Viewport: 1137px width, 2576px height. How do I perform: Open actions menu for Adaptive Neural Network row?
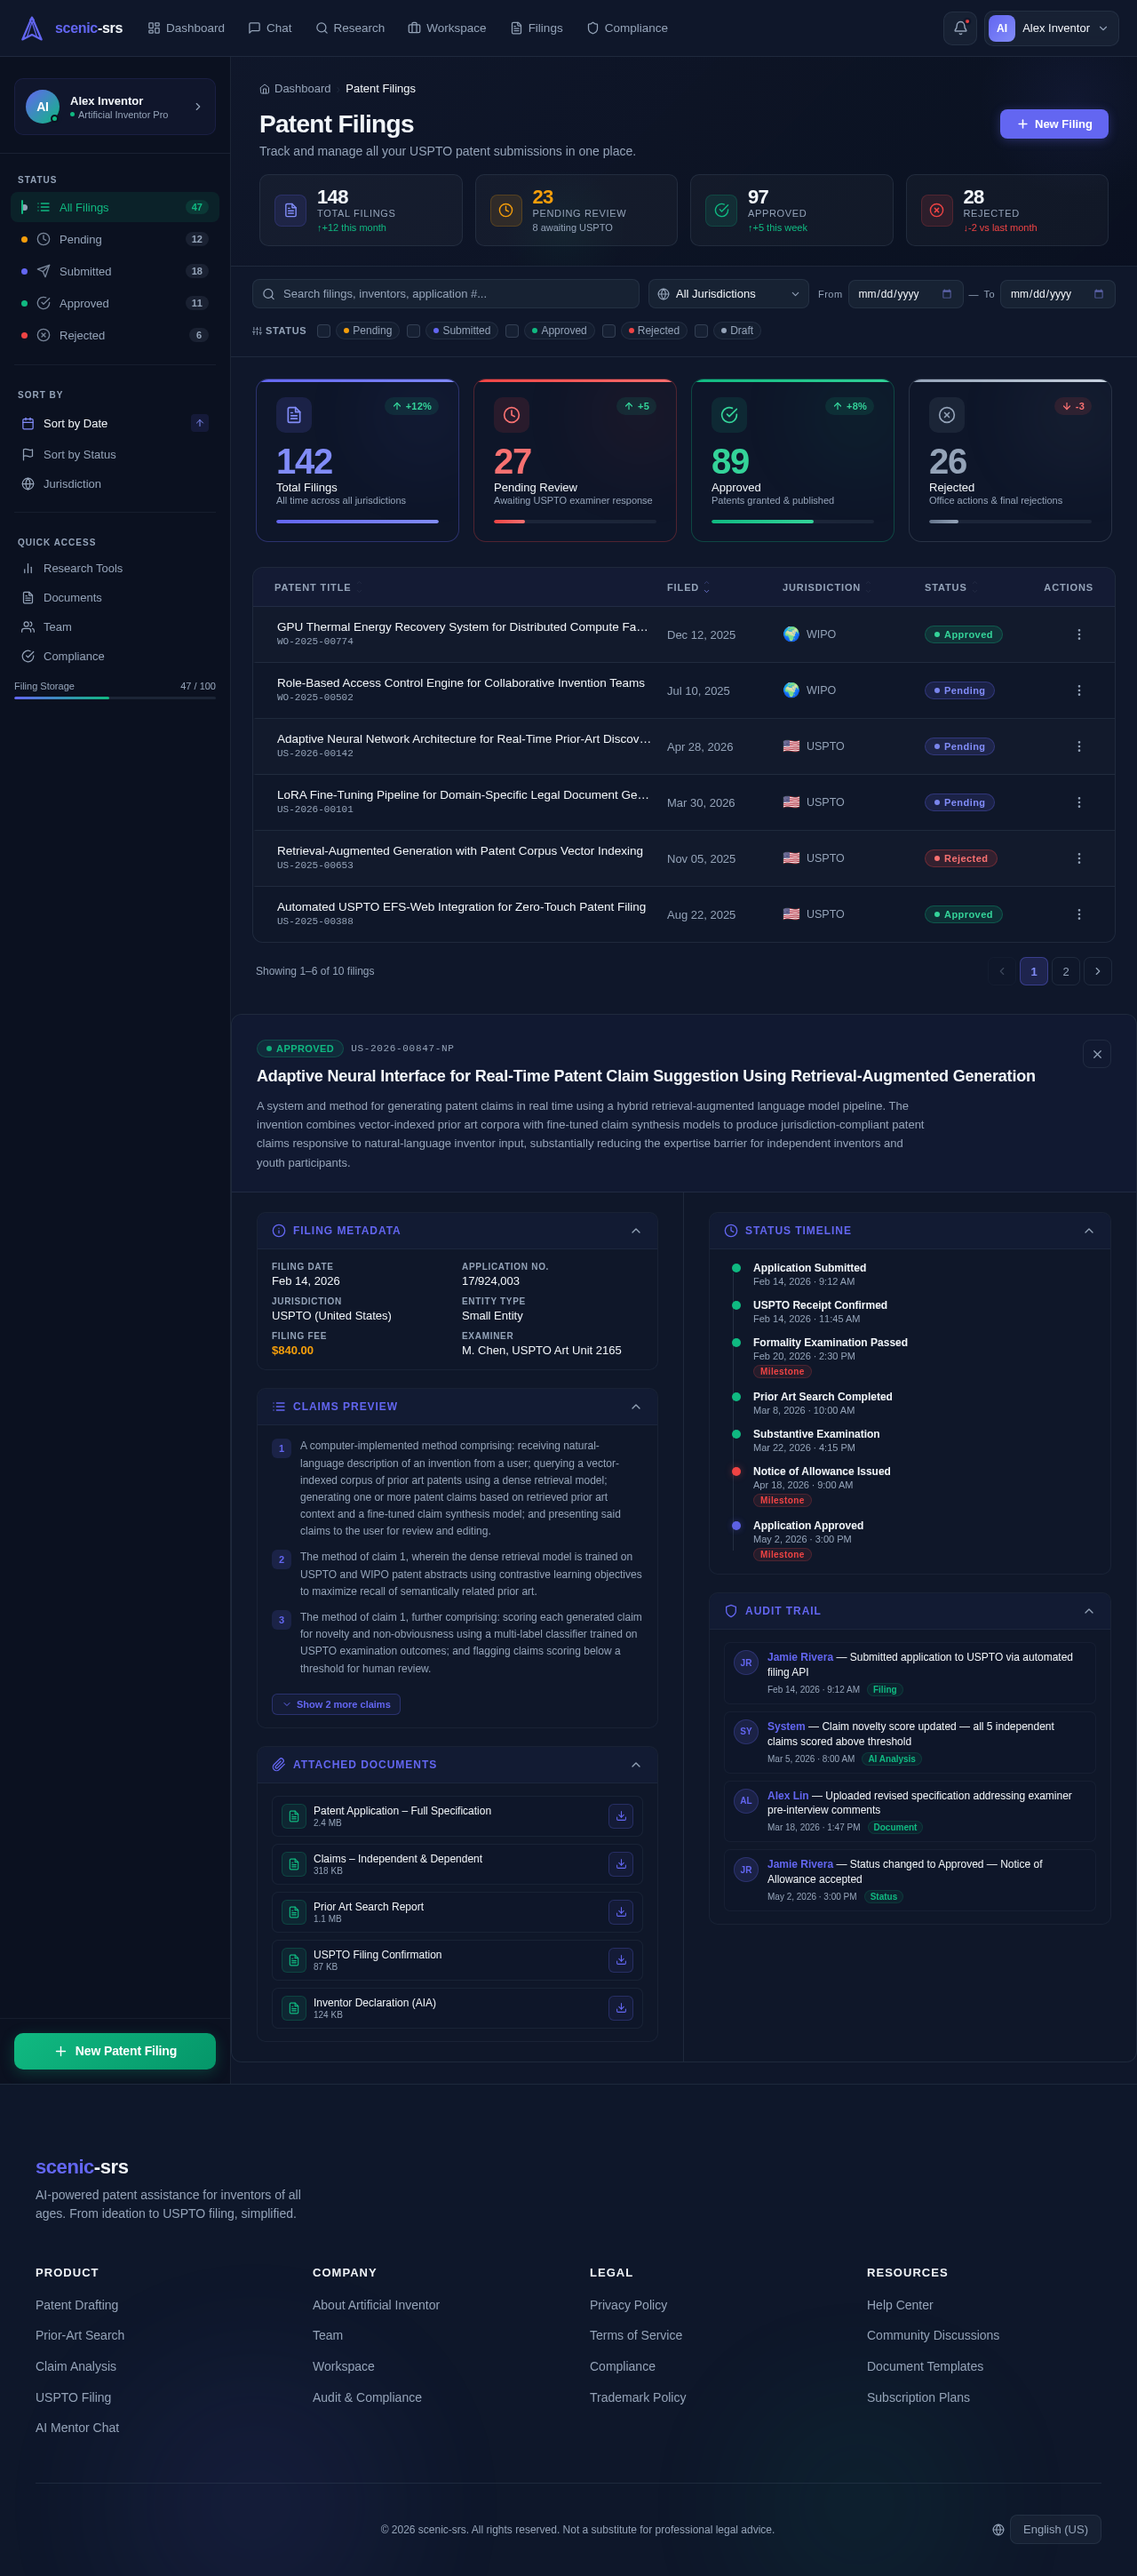(1078, 746)
